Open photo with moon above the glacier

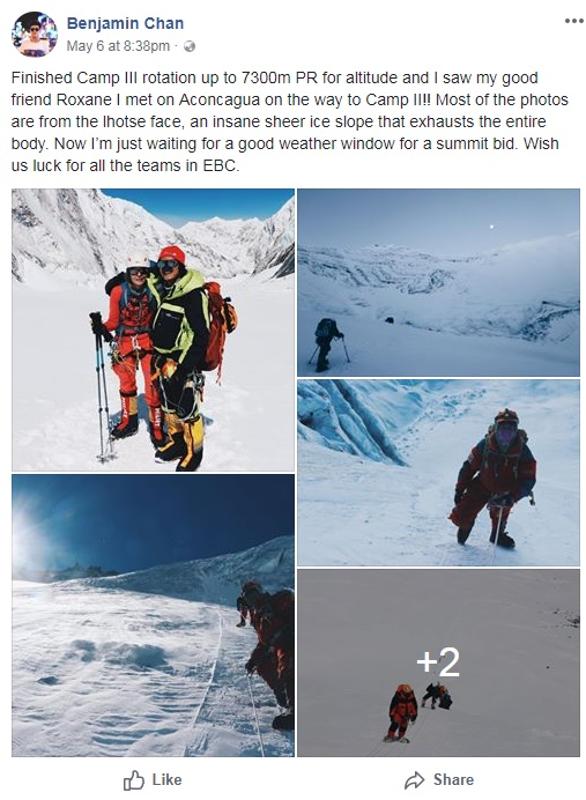pos(439,282)
